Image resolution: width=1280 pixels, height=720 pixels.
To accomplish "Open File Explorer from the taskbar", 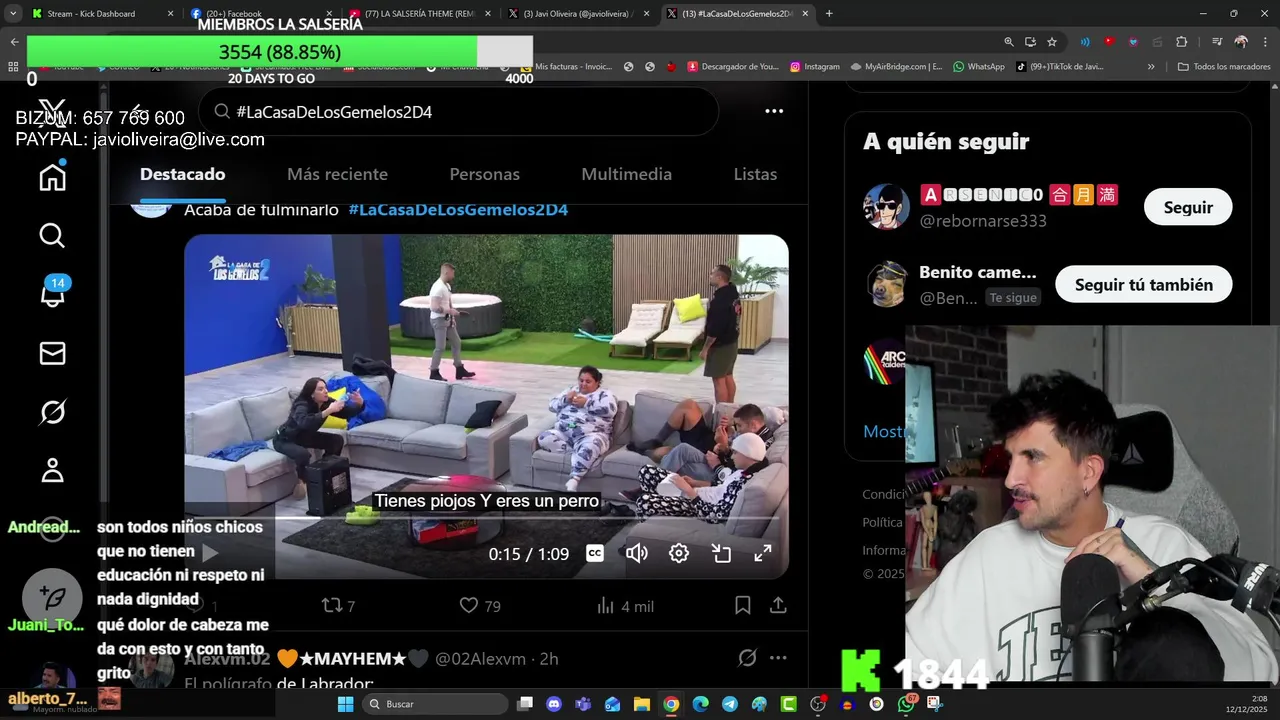I will [642, 704].
